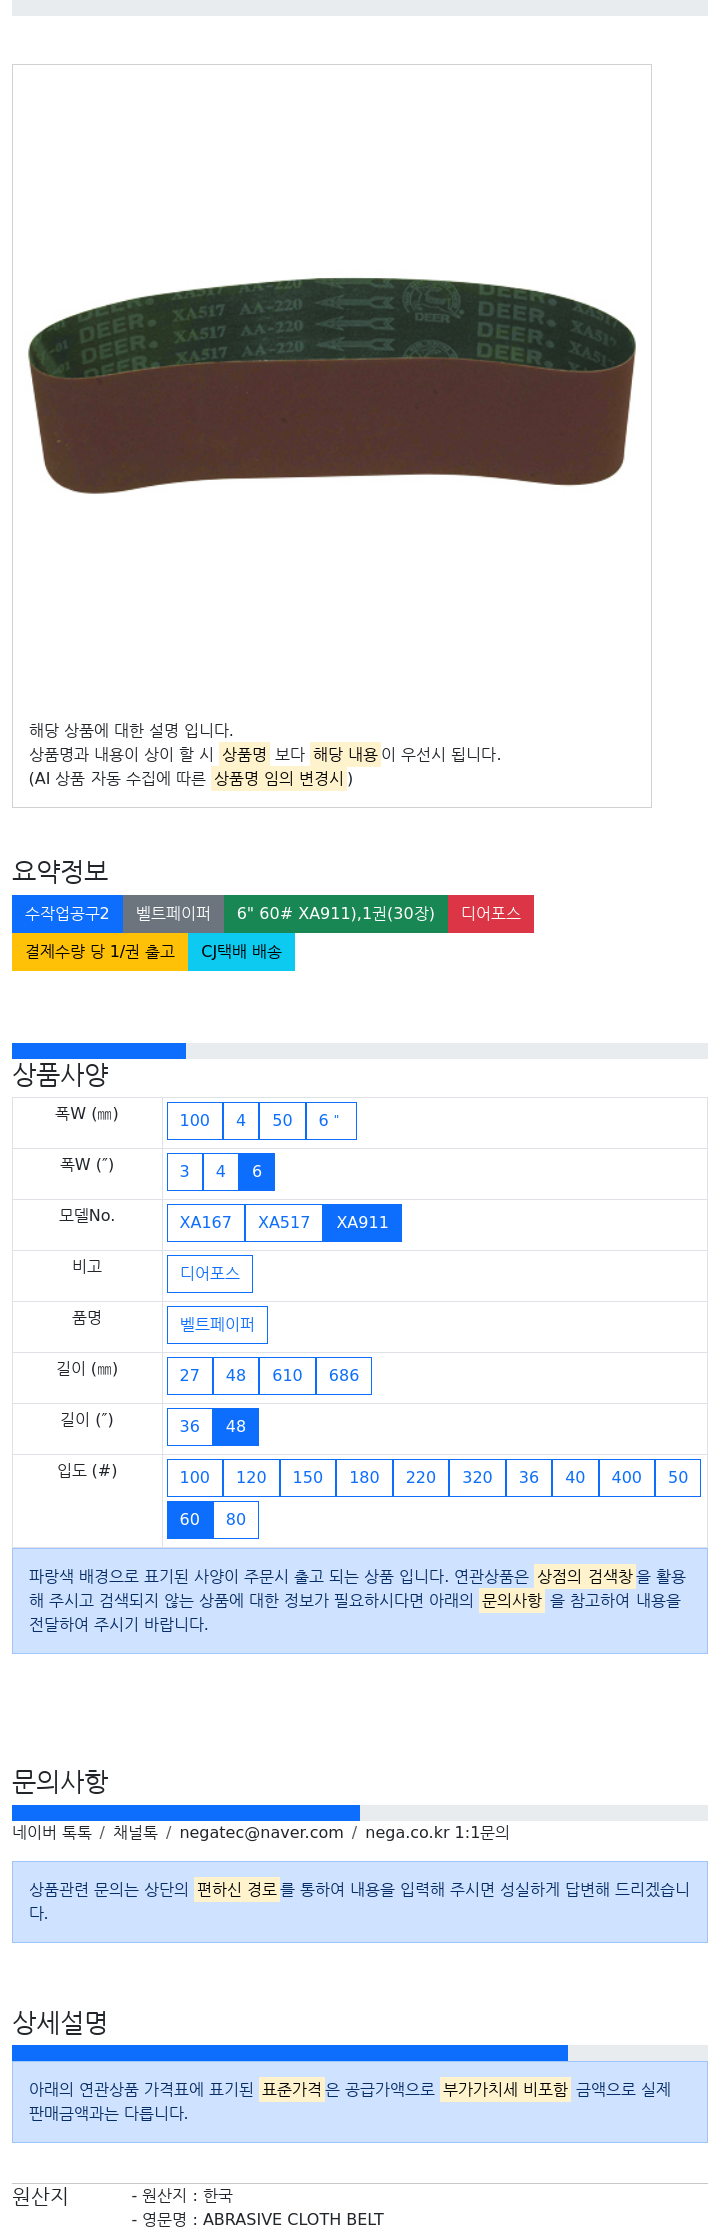Click the CJ택배 배송 shipping tag
The width and height of the screenshot is (720, 2232).
click(x=241, y=952)
